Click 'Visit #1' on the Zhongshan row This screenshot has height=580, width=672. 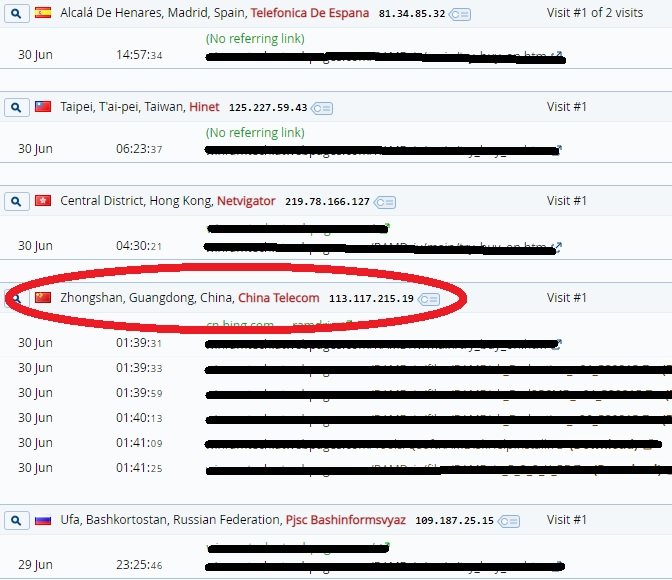[567, 298]
